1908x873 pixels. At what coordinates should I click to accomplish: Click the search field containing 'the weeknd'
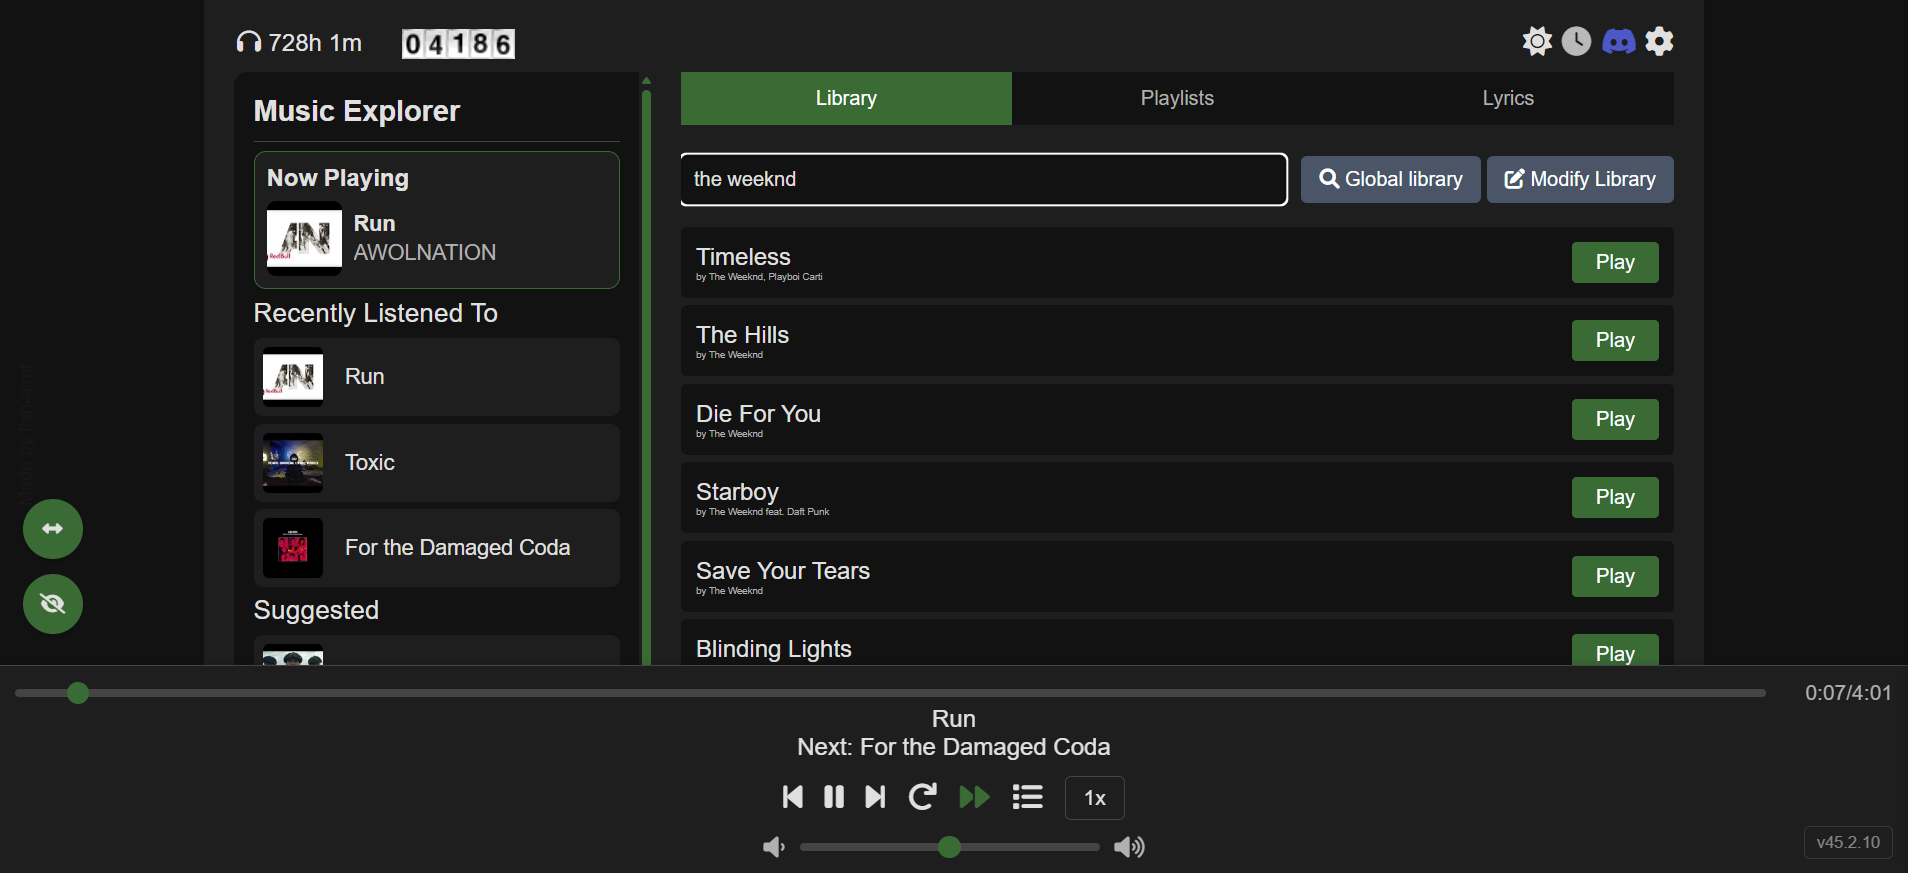(x=982, y=179)
